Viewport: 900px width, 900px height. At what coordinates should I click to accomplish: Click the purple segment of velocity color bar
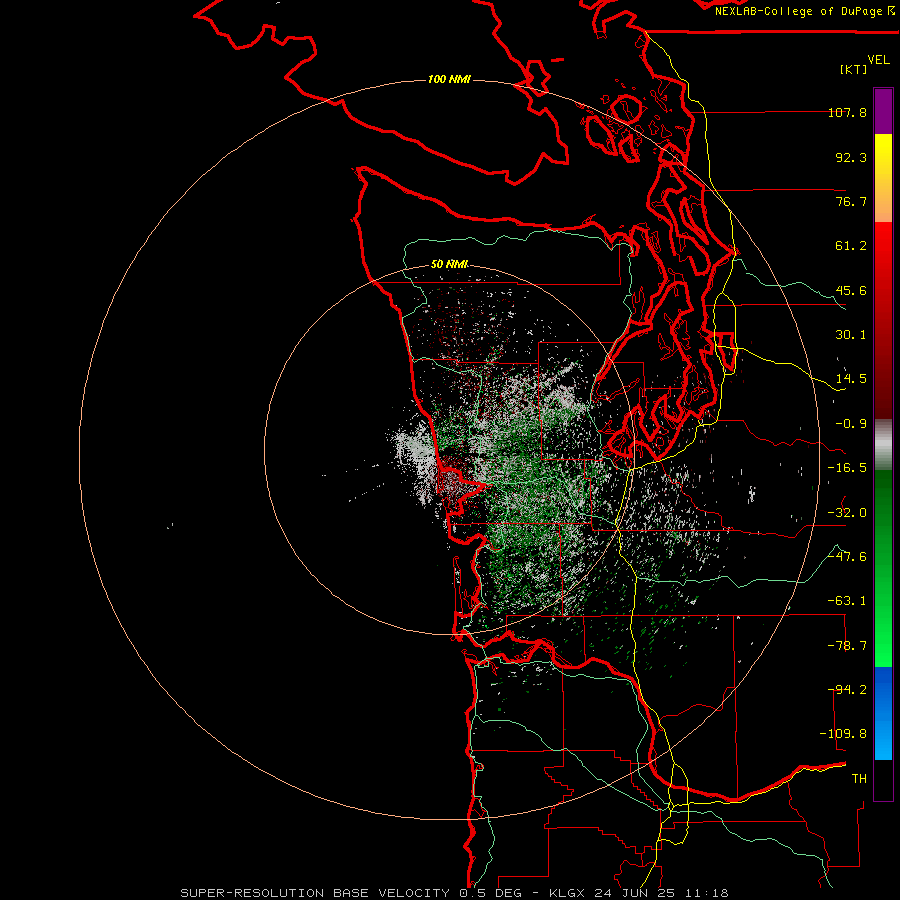[x=883, y=111]
